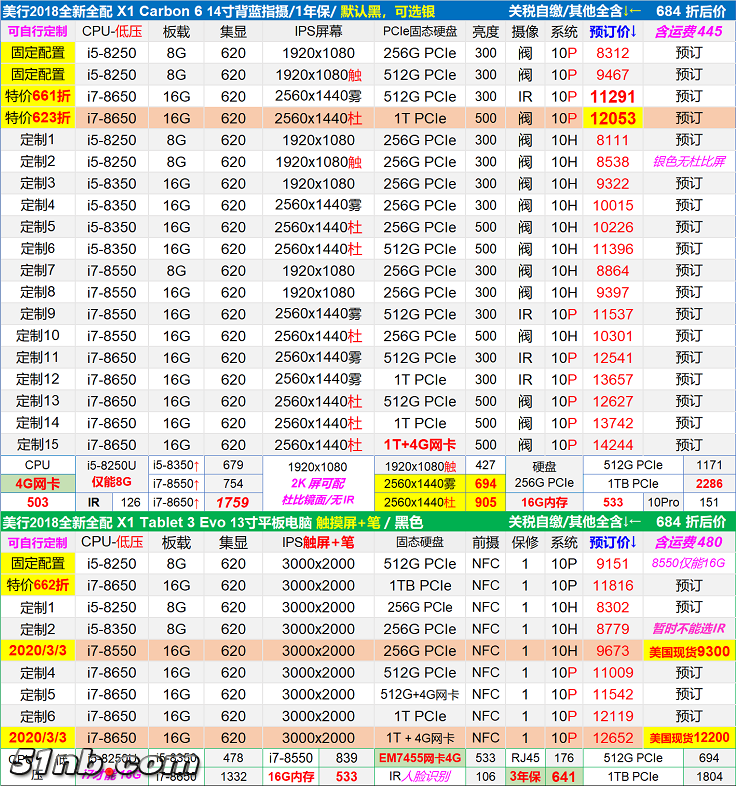Image resolution: width=736 pixels, height=786 pixels.
Task: Select the red 11291 price cell
Action: click(x=613, y=96)
